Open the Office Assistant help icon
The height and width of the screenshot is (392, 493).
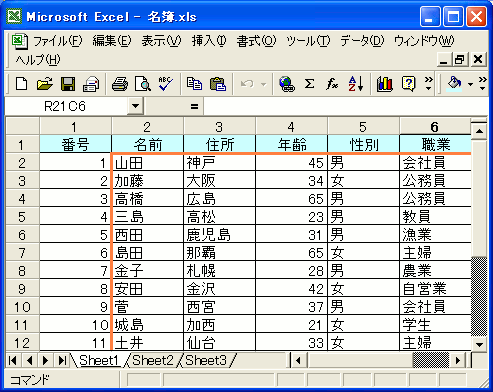pos(409,84)
